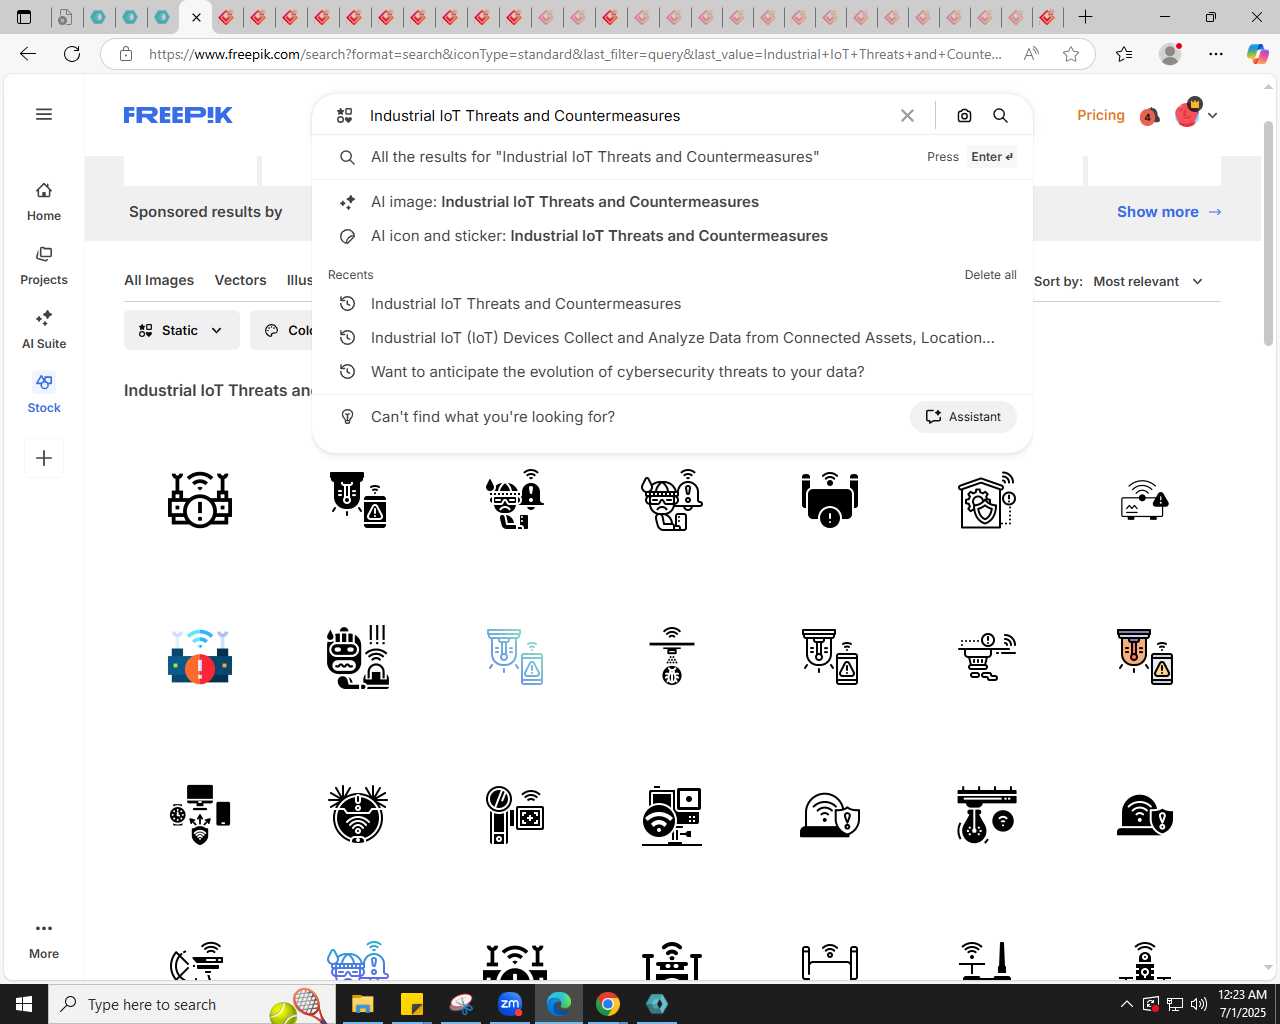This screenshot has width=1280, height=1024.
Task: Open Projects in the sidebar
Action: coord(44,266)
